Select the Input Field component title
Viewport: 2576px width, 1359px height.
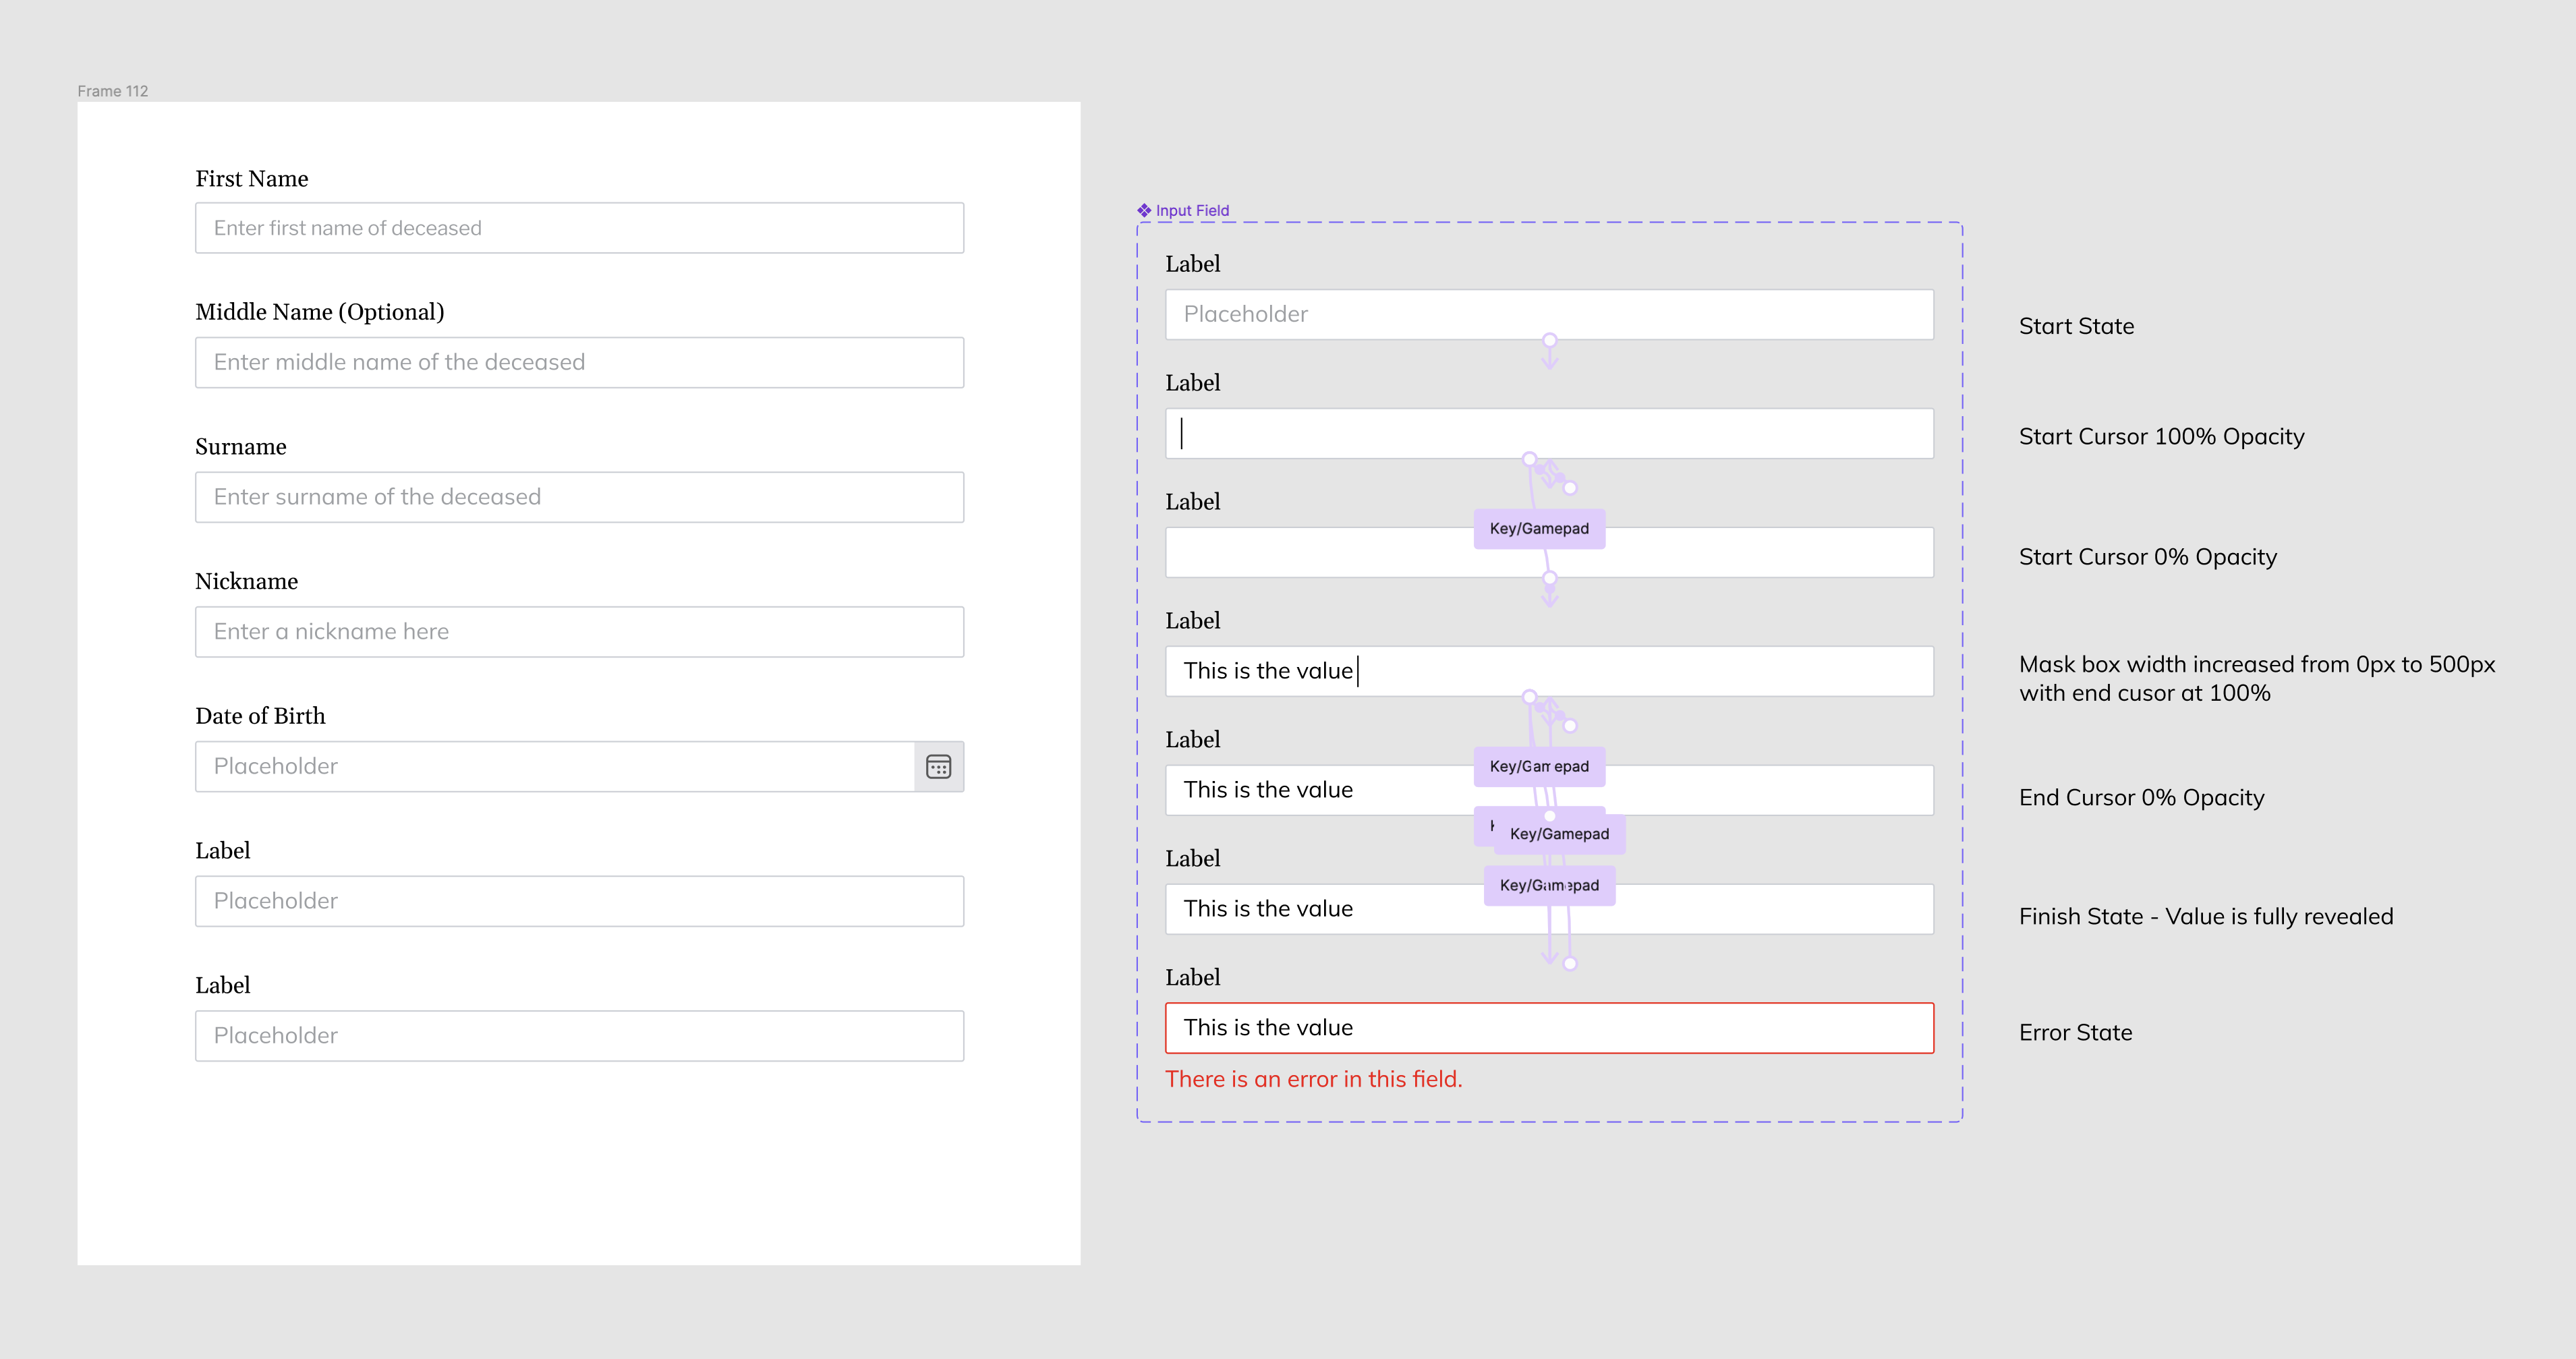point(1192,210)
